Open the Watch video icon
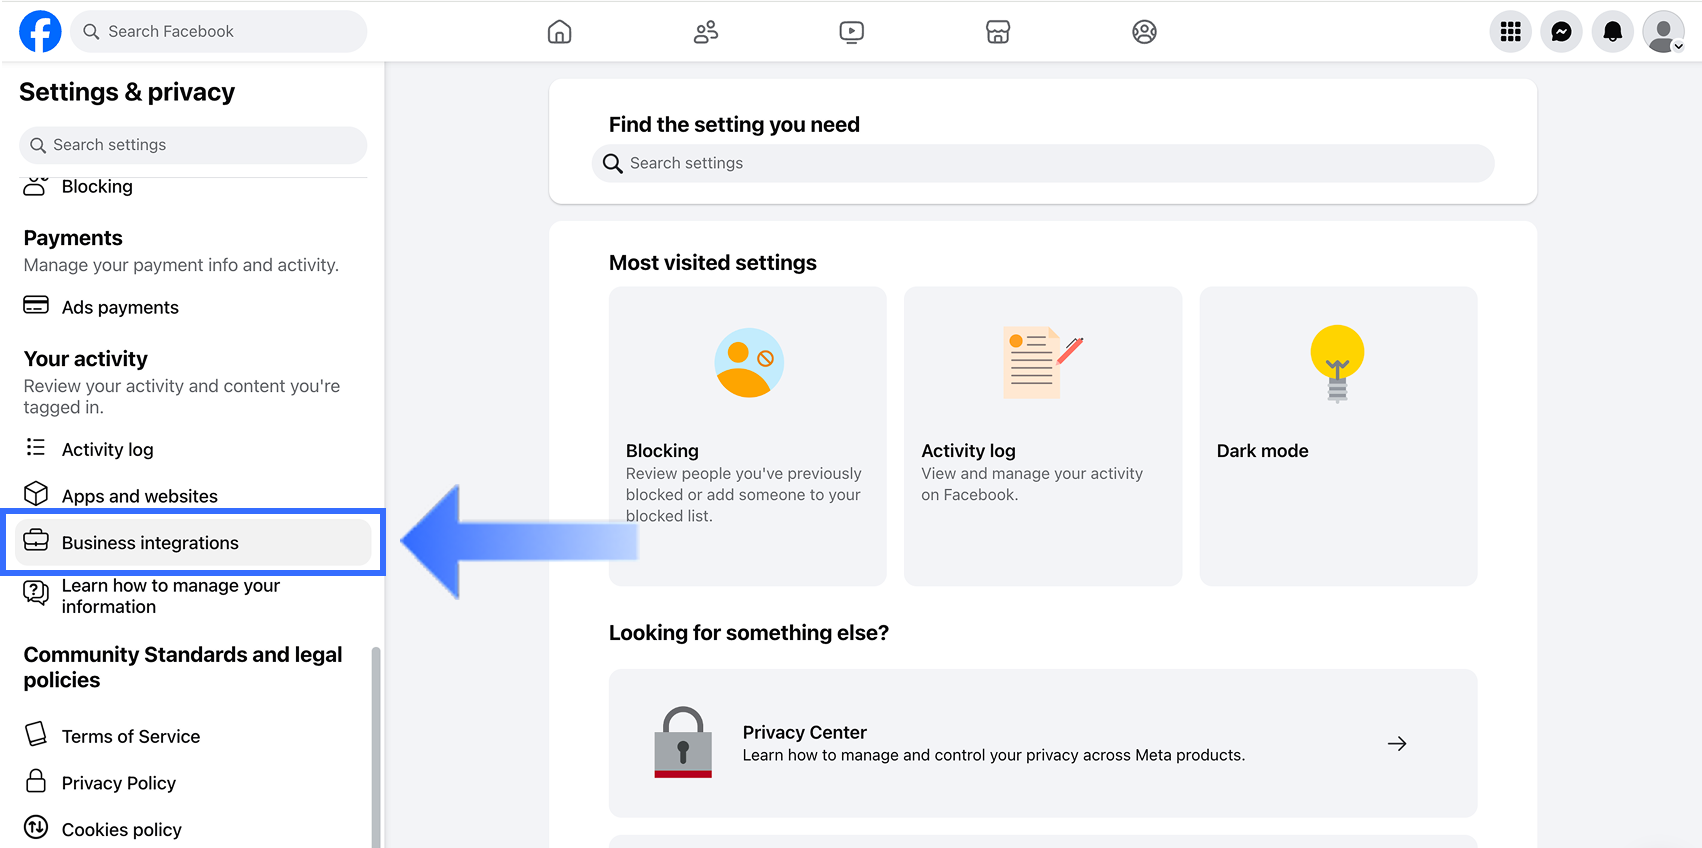This screenshot has width=1702, height=848. 852,32
